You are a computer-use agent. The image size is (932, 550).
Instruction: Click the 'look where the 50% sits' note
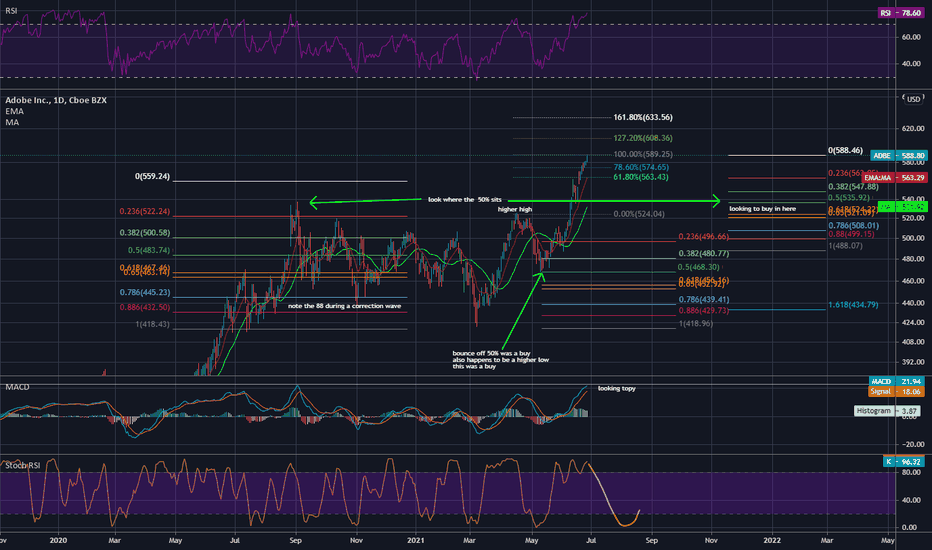(465, 200)
